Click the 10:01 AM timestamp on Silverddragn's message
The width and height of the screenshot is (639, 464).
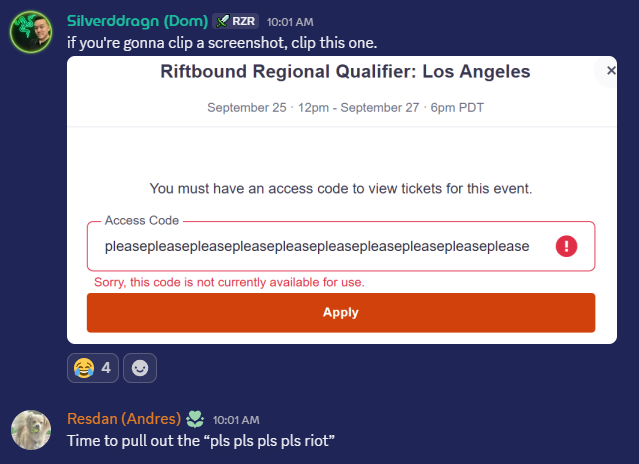290,22
